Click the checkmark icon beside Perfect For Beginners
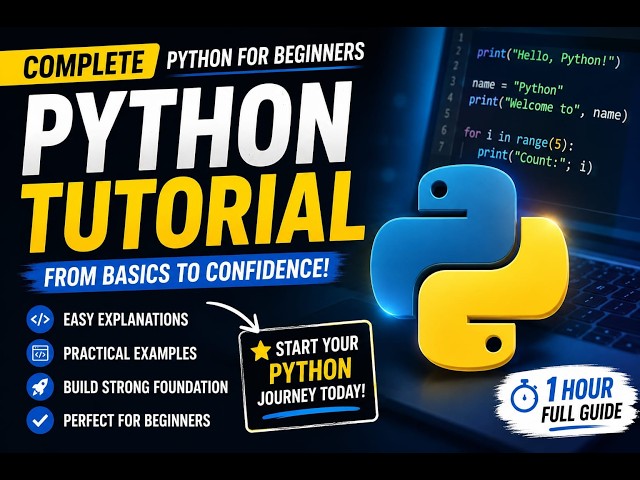 click(x=40, y=420)
